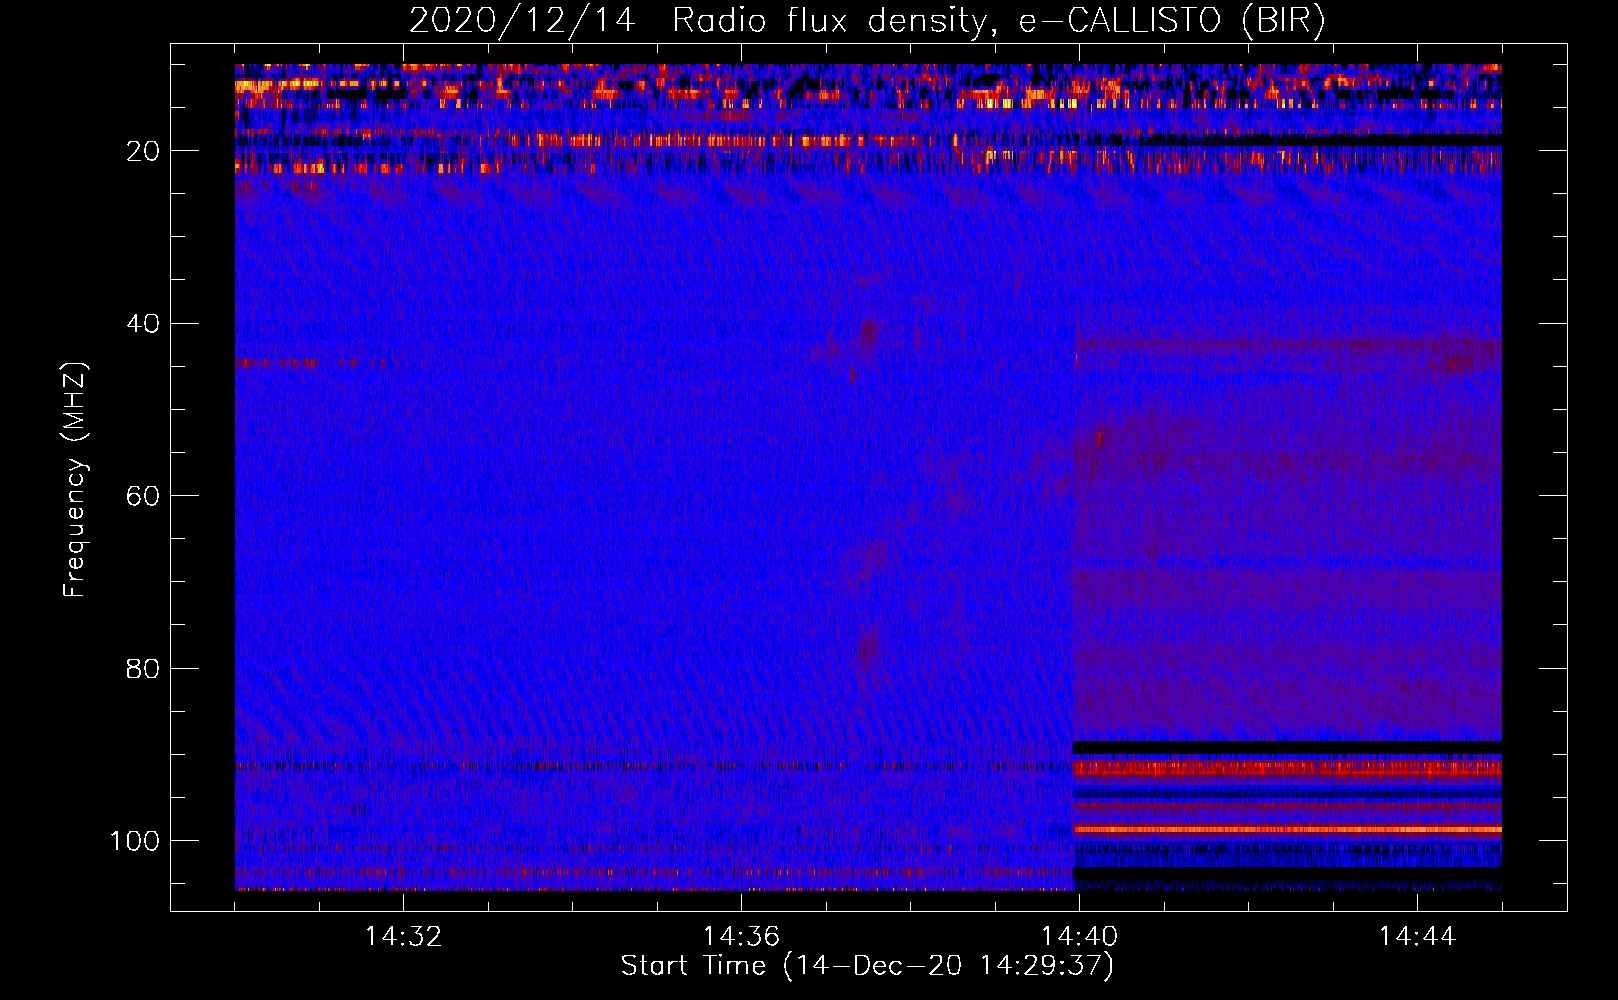Click the 14:44 time tick label
The height and width of the screenshot is (1000, 1618).
[1417, 937]
